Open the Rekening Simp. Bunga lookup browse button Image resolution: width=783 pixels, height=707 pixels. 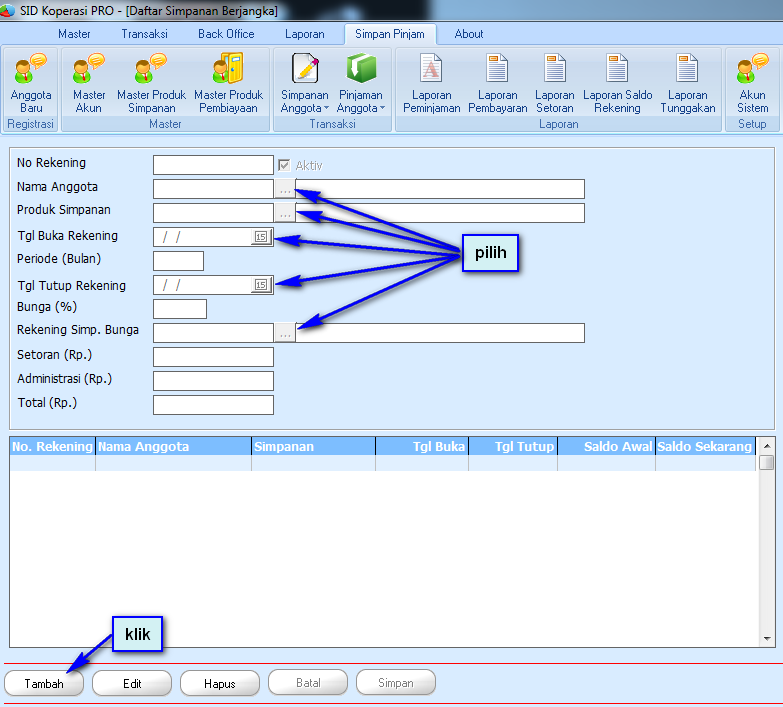tap(285, 333)
